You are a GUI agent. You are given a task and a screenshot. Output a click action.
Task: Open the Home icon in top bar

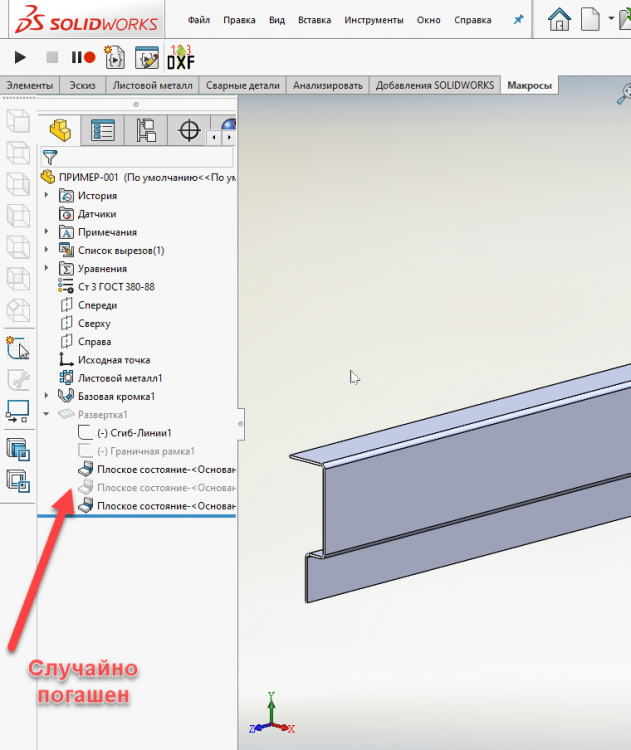click(x=559, y=20)
